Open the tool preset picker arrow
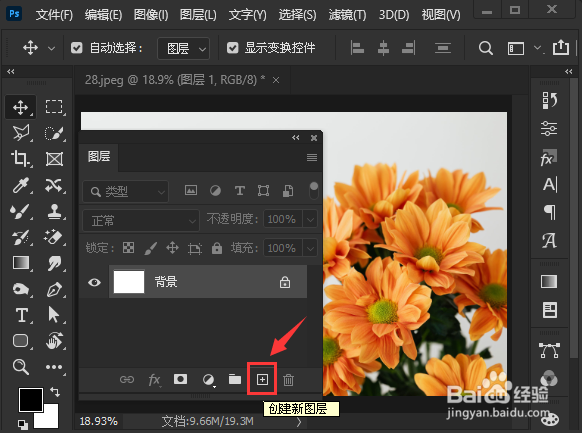This screenshot has width=582, height=433. click(x=52, y=49)
